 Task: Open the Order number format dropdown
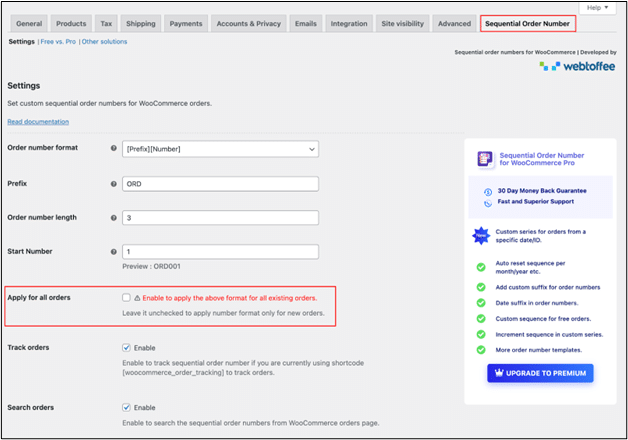(220, 149)
